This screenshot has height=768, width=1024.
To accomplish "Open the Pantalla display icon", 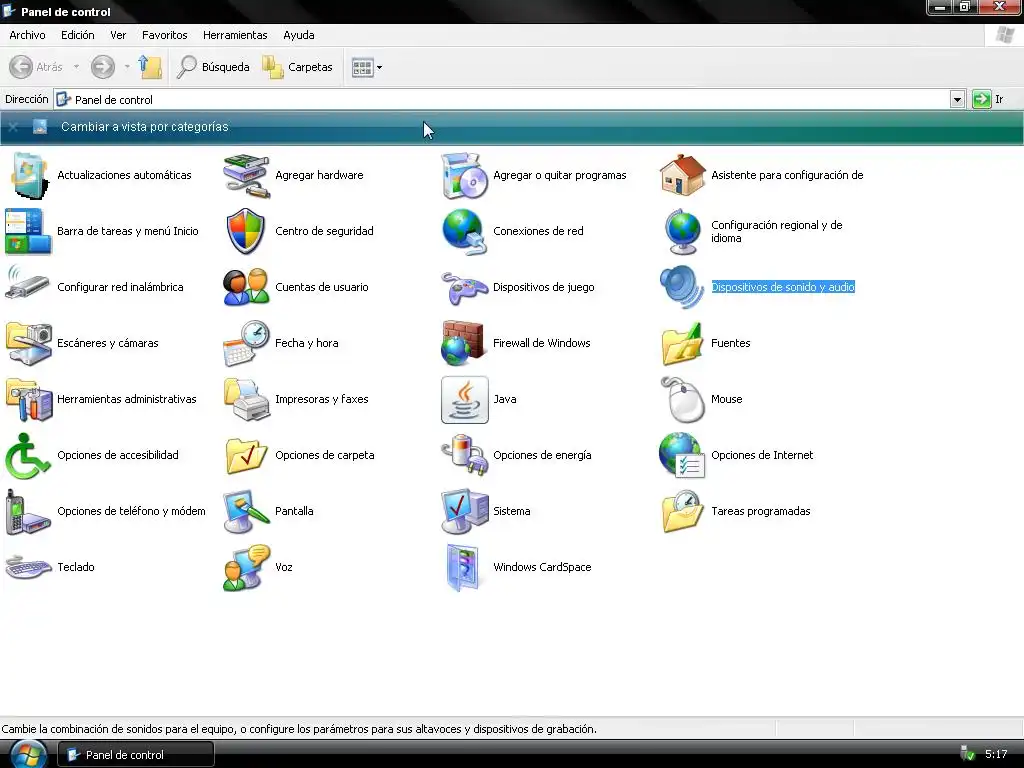I will [246, 511].
